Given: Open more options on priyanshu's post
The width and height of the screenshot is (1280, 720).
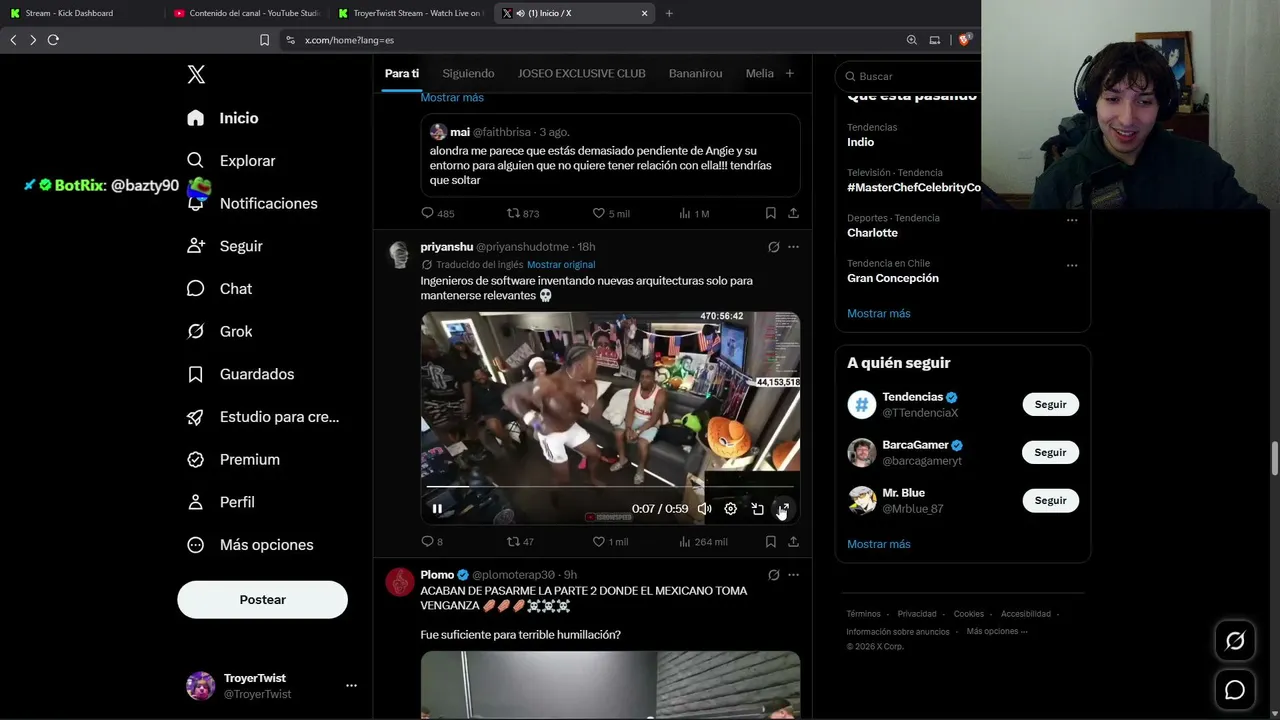Looking at the screenshot, I should 793,247.
